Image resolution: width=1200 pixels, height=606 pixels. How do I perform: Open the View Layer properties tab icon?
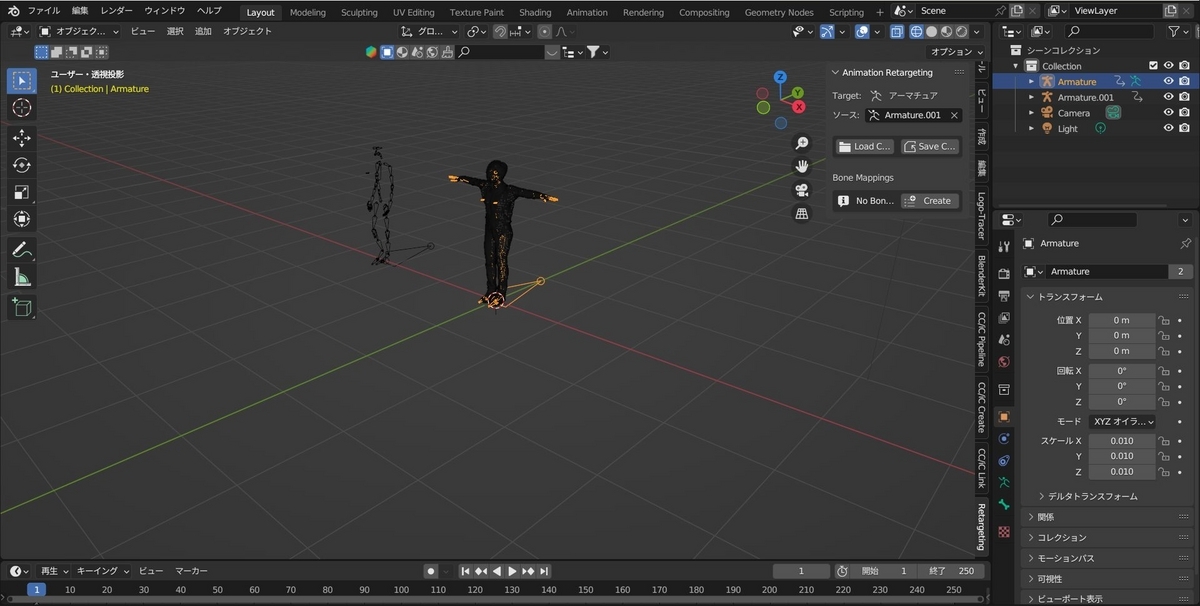(1004, 316)
